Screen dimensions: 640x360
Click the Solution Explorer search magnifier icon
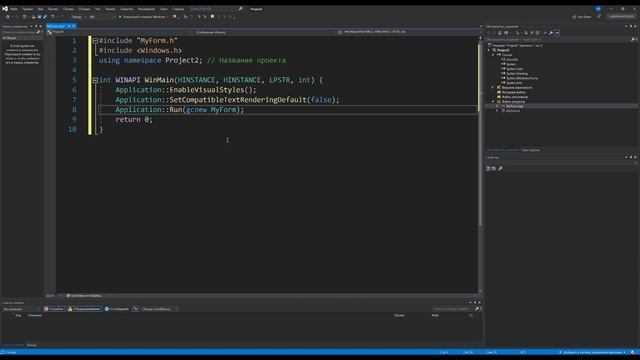633,40
